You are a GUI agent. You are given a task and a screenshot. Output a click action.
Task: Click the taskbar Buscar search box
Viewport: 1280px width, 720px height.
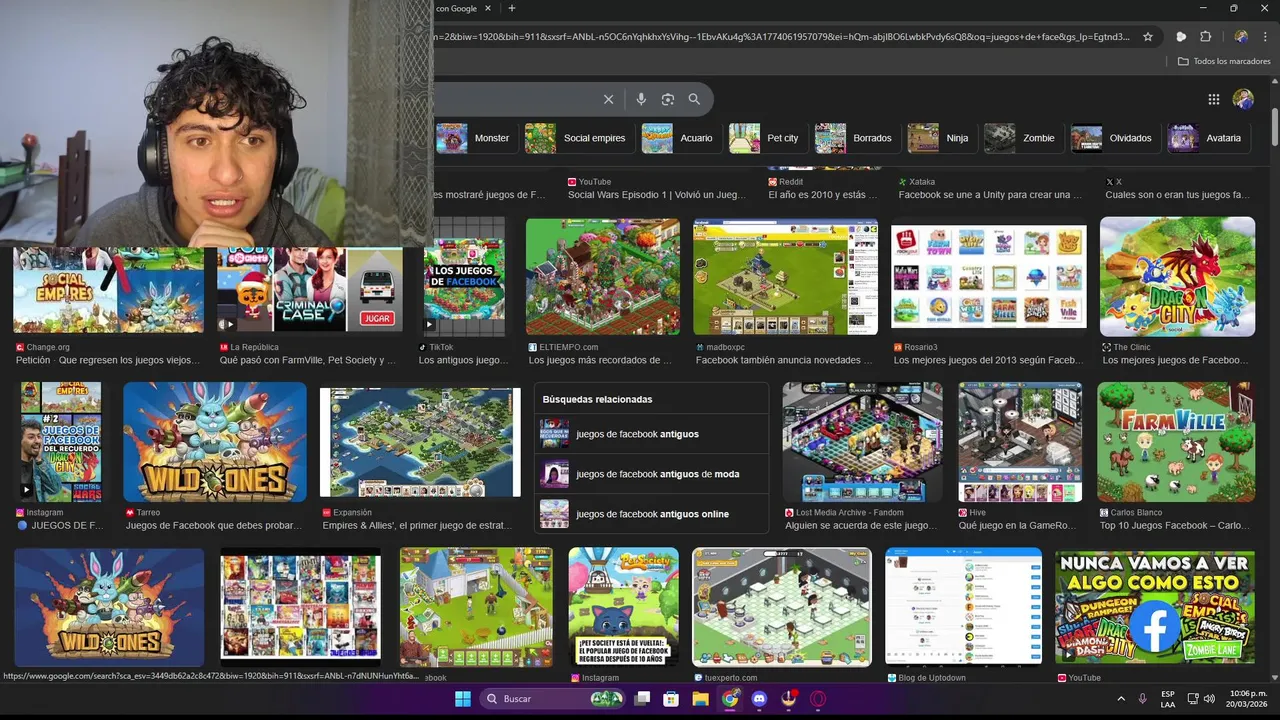[553, 699]
